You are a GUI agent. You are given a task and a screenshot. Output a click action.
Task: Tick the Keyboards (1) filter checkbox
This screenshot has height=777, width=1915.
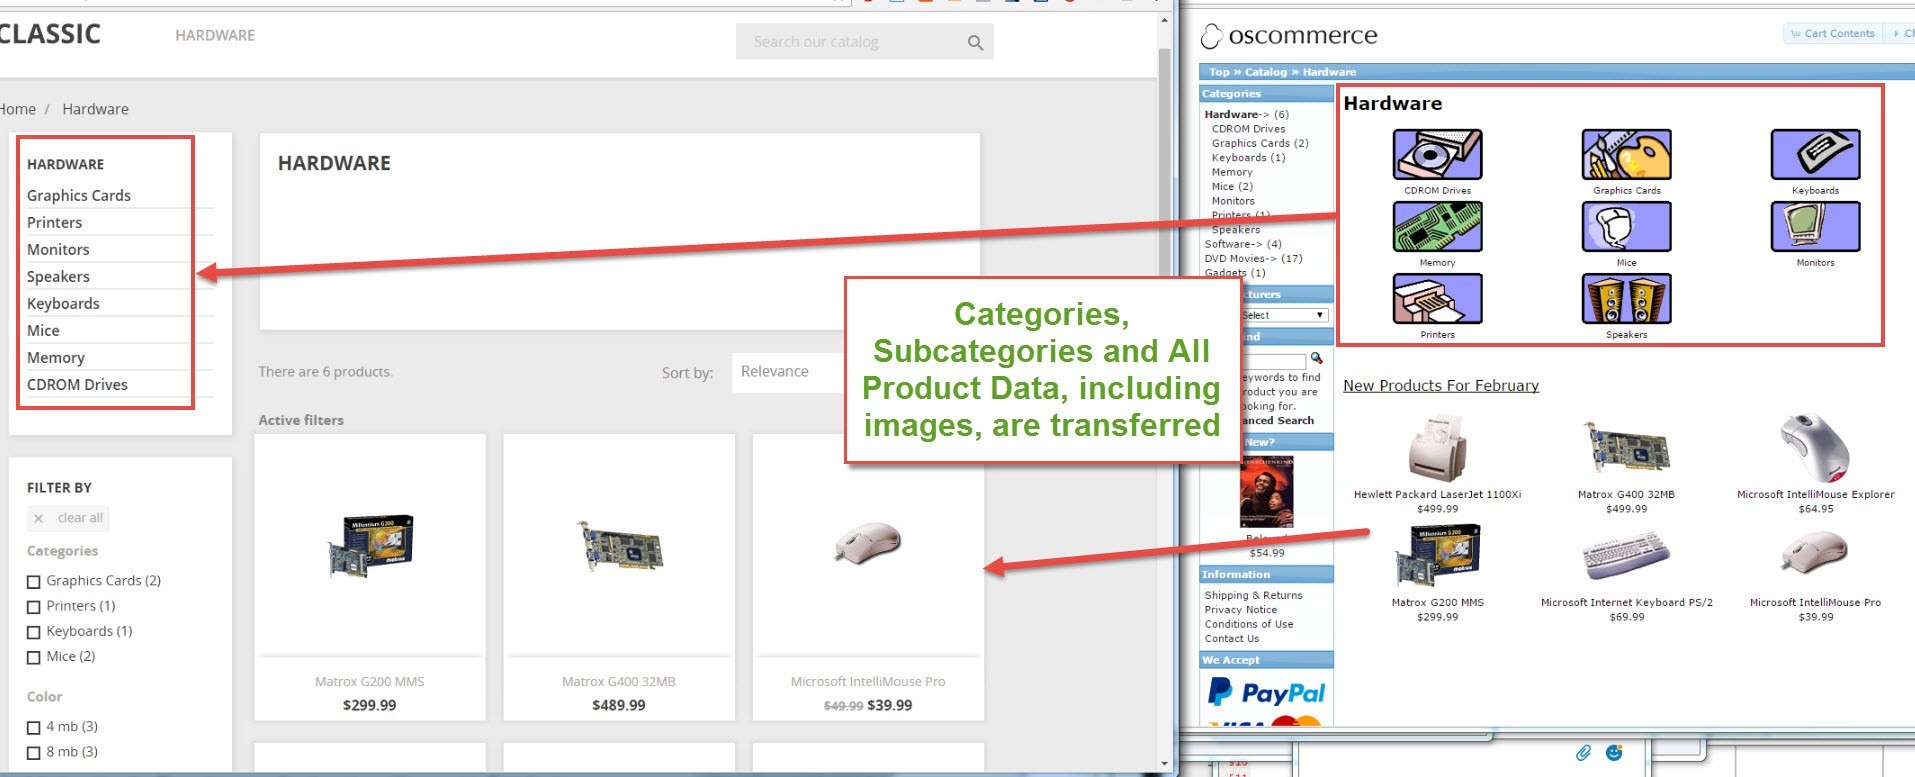[34, 632]
